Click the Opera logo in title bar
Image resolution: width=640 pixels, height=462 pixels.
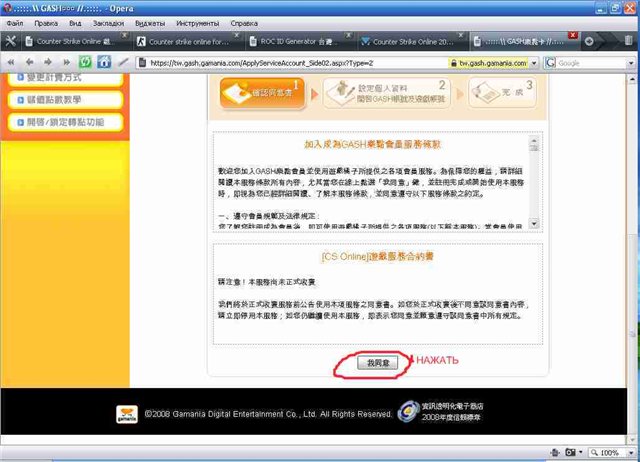click(x=7, y=8)
